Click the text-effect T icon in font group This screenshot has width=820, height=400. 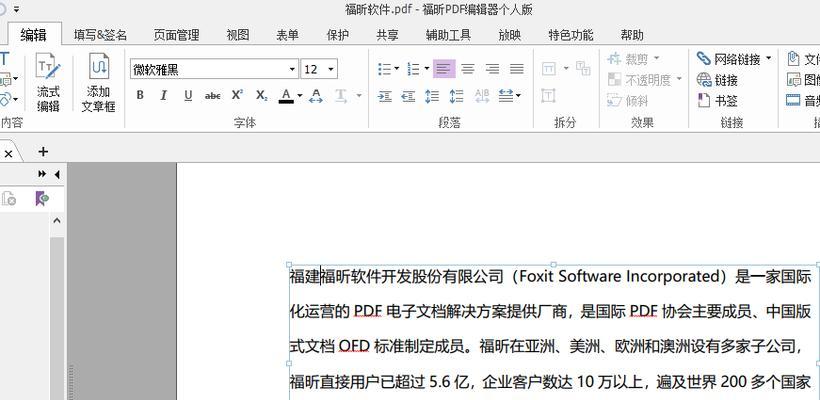click(341, 96)
